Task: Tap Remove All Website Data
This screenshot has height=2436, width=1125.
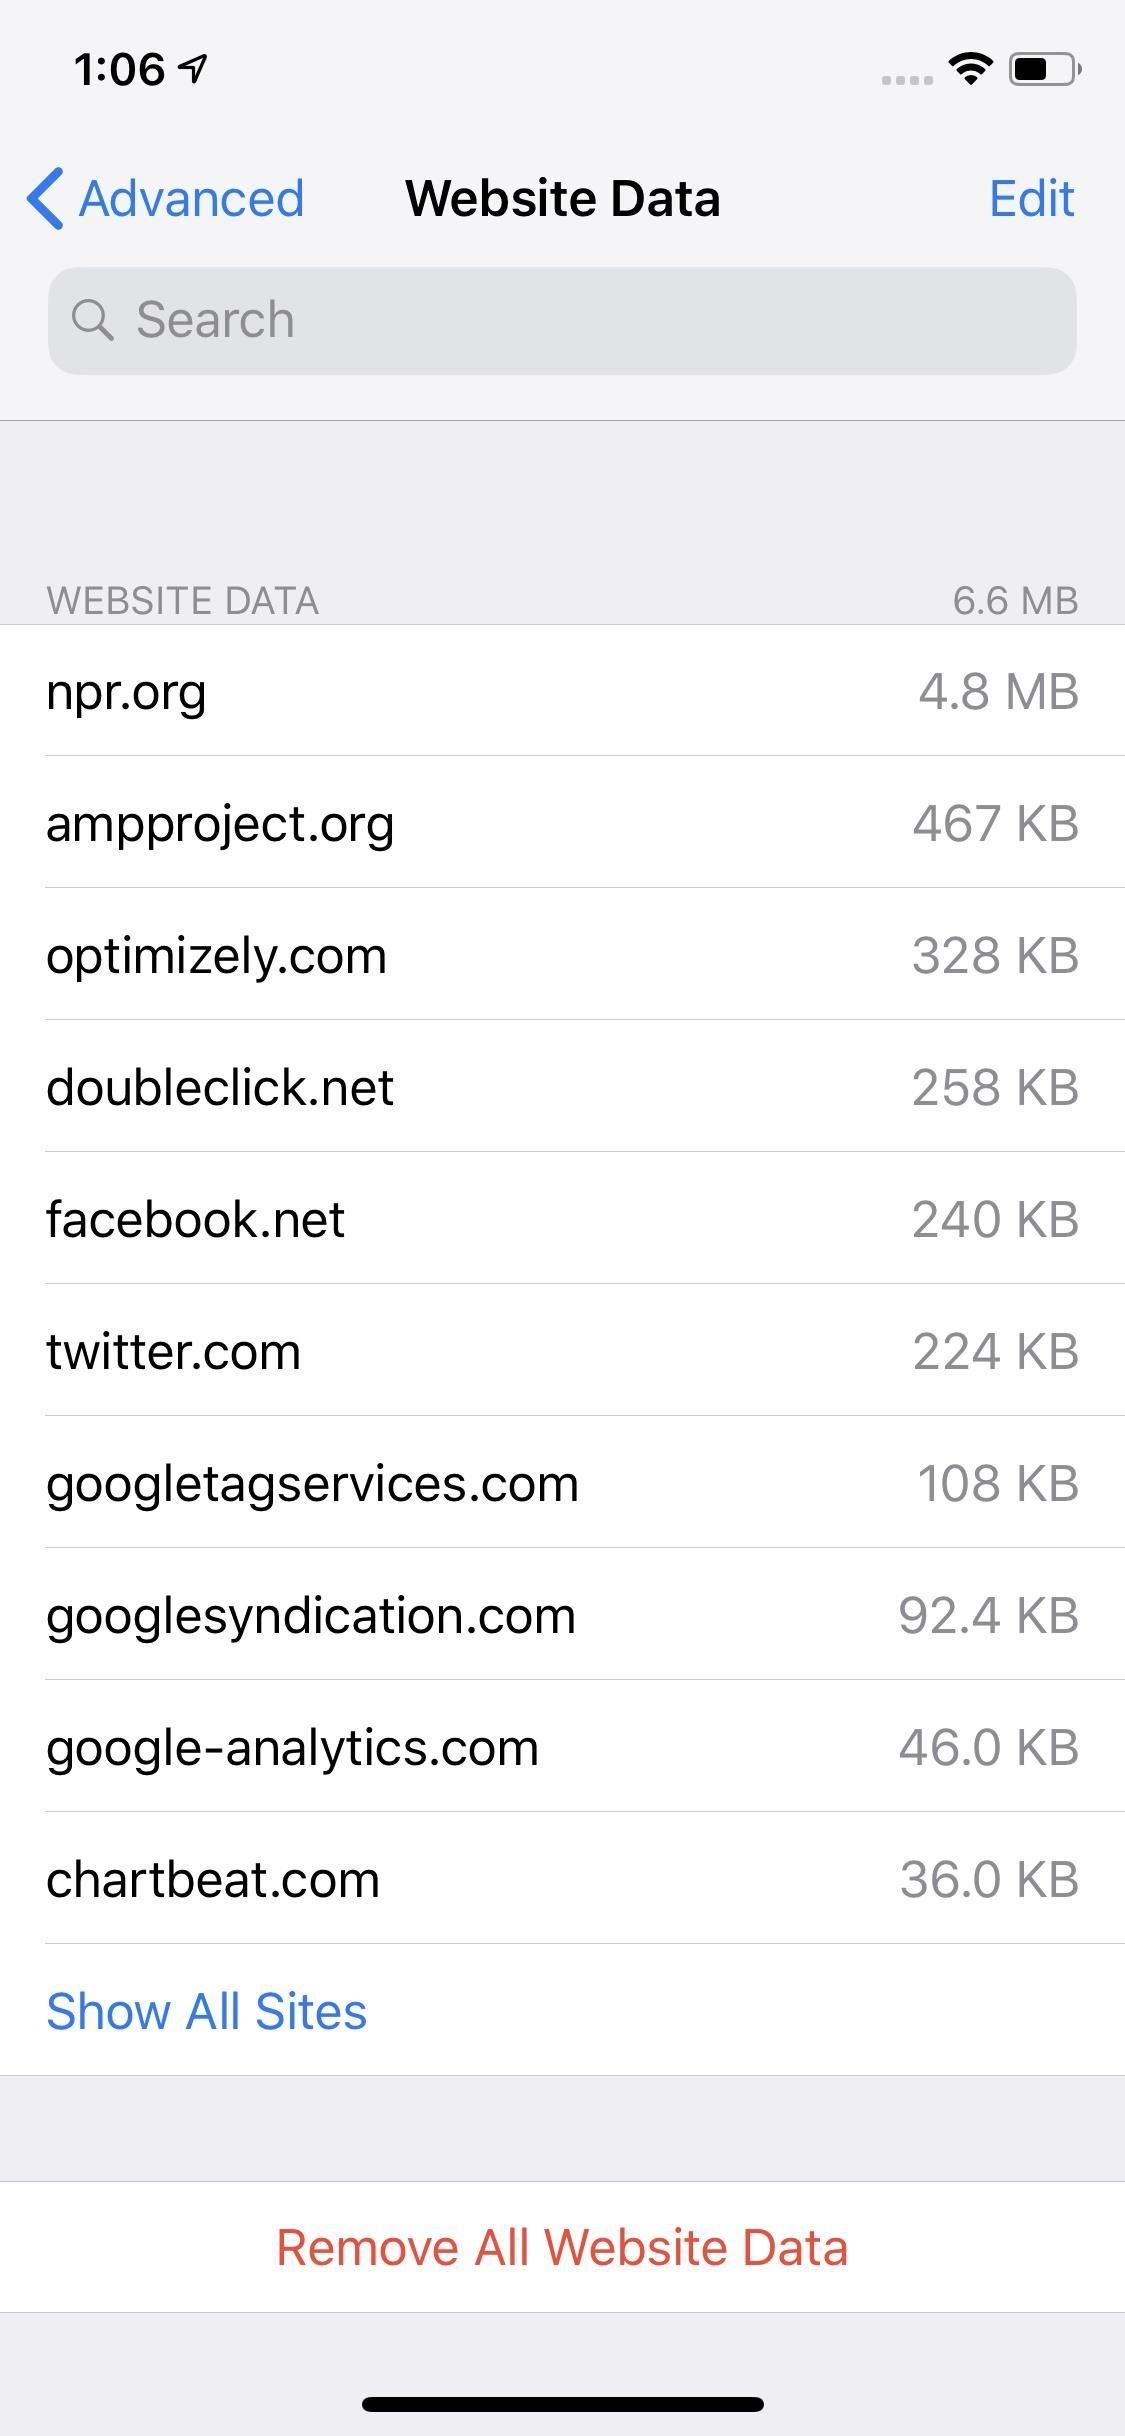Action: 562,2247
